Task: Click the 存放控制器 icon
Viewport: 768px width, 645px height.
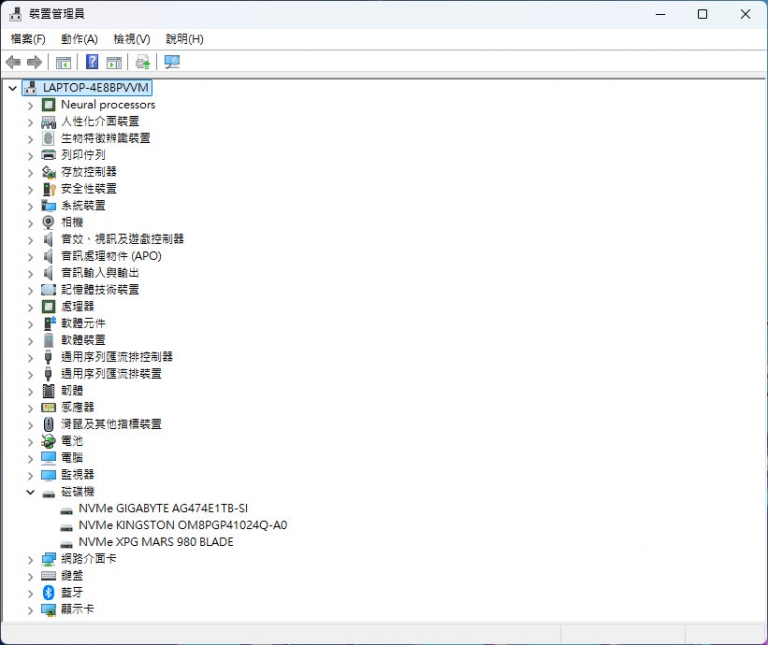Action: (x=48, y=172)
